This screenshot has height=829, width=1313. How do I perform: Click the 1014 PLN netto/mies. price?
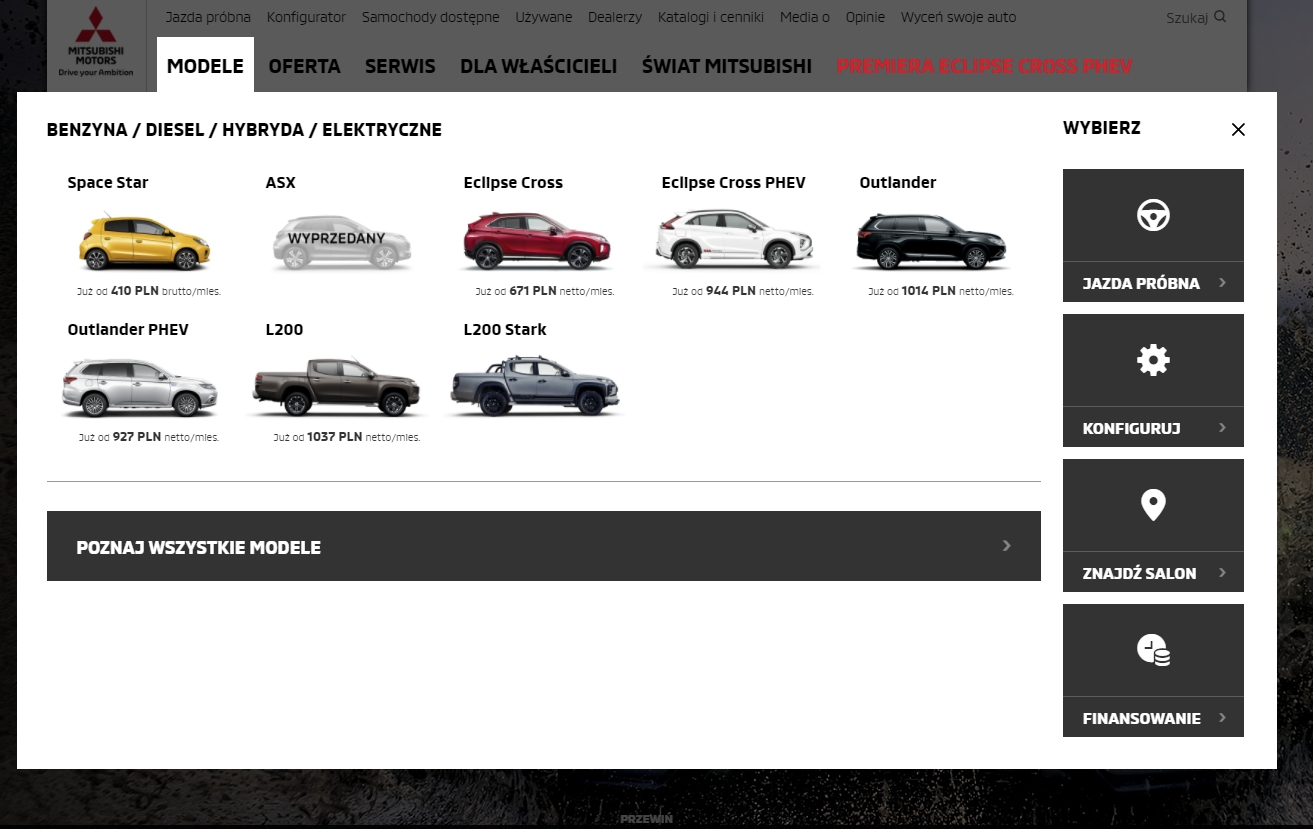click(941, 291)
